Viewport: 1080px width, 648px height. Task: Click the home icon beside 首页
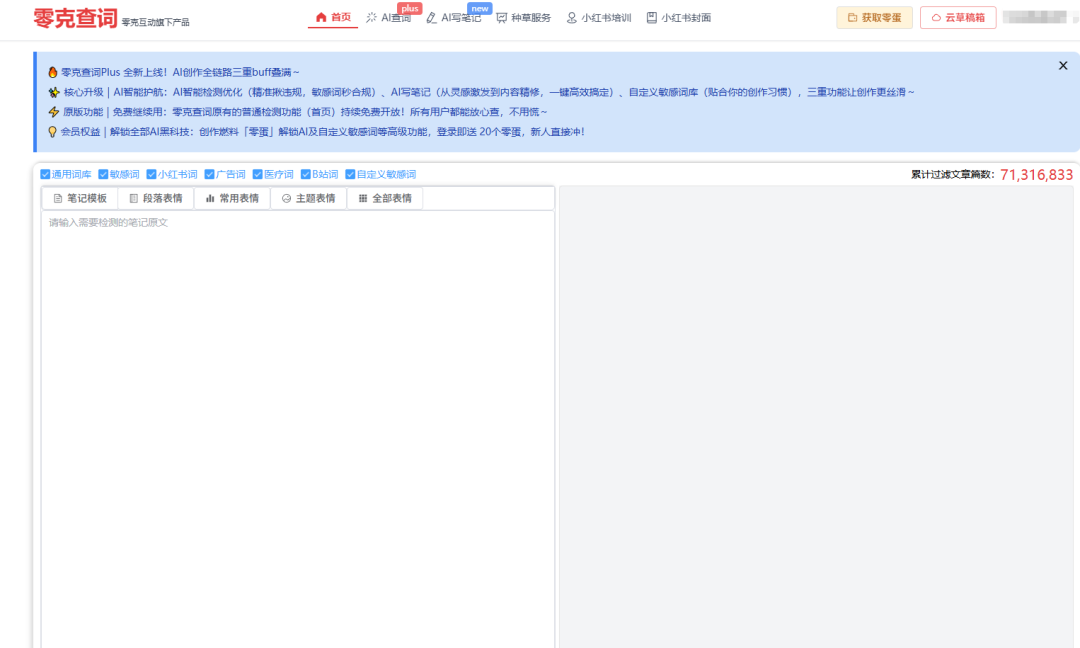tap(323, 17)
